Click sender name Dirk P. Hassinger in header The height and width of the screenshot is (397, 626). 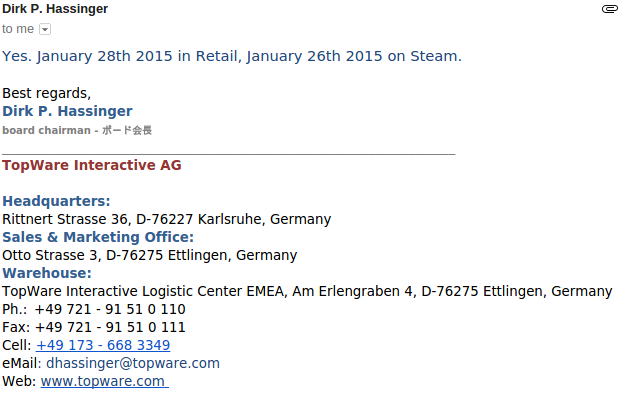pos(55,9)
